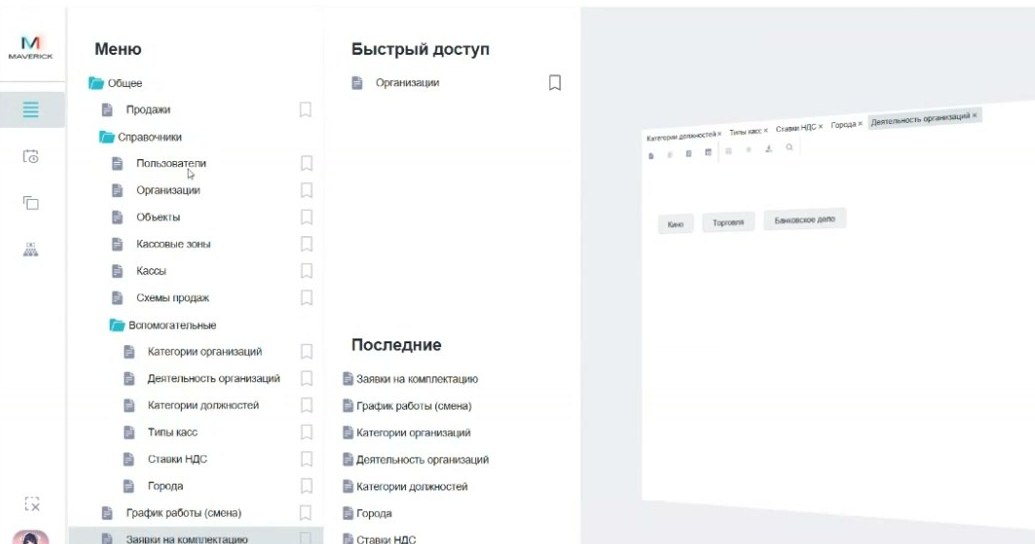
Task: Open the seating layout sidebar icon
Action: pyautogui.click(x=31, y=250)
